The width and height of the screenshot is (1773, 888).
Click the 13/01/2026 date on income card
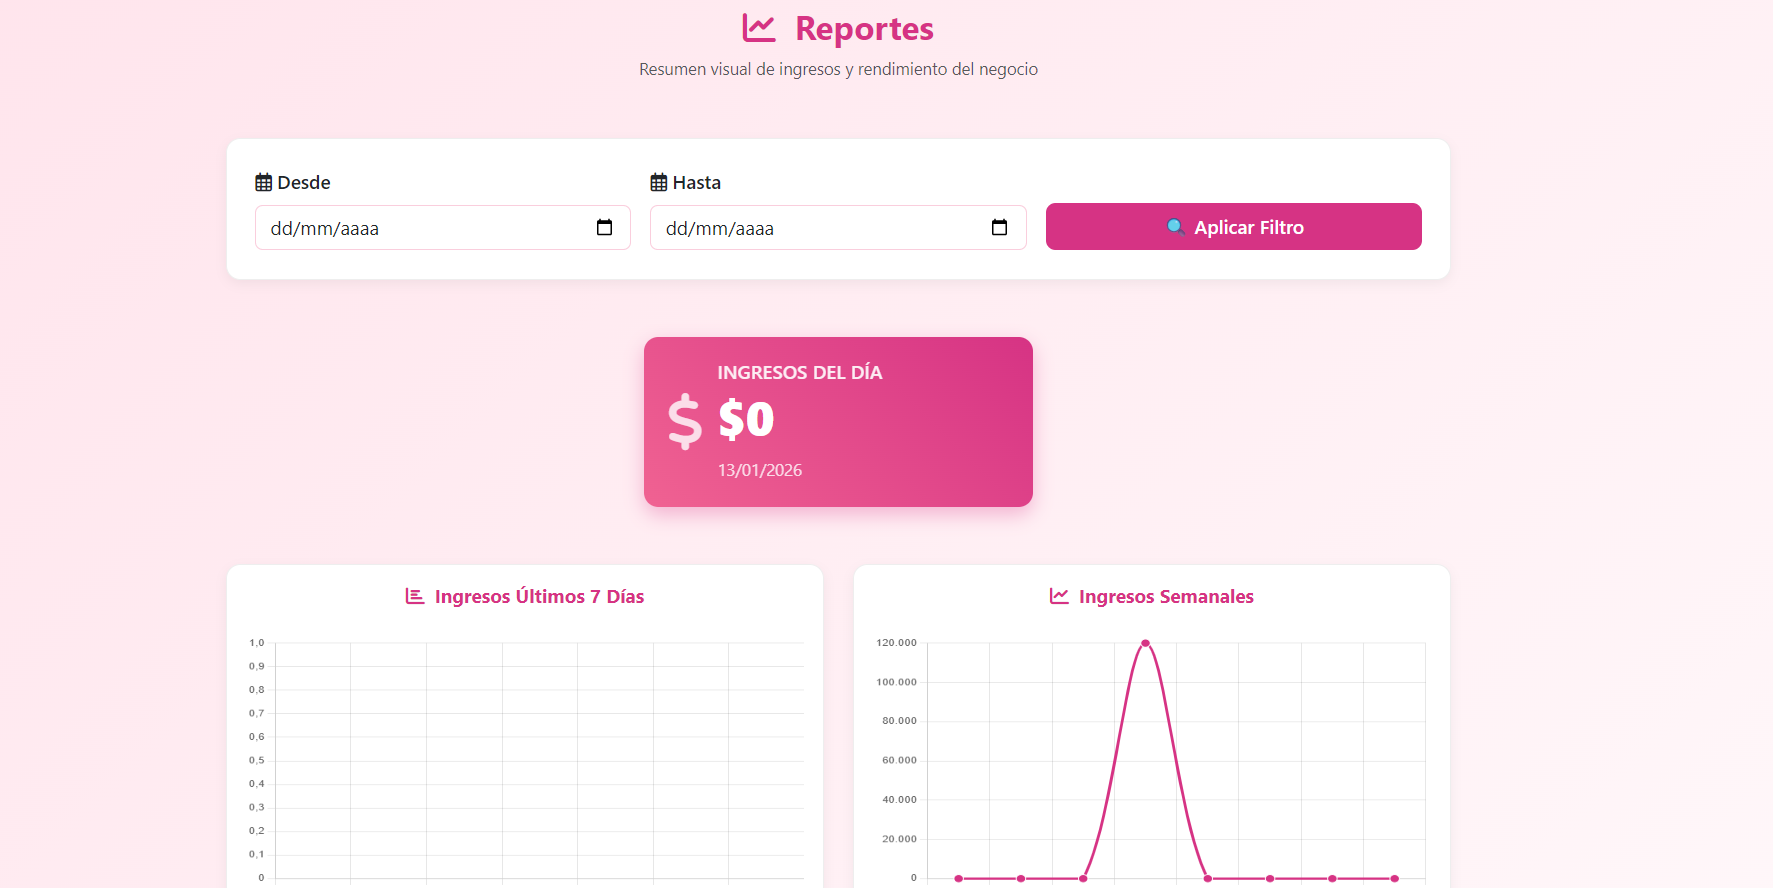point(760,470)
